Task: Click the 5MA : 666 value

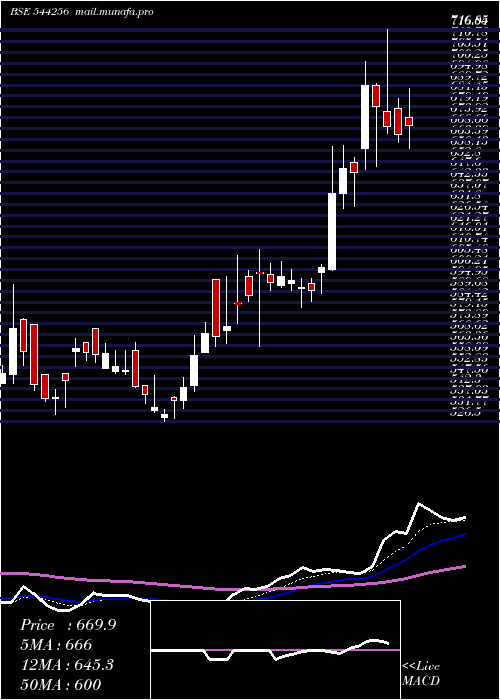Action: (56, 645)
